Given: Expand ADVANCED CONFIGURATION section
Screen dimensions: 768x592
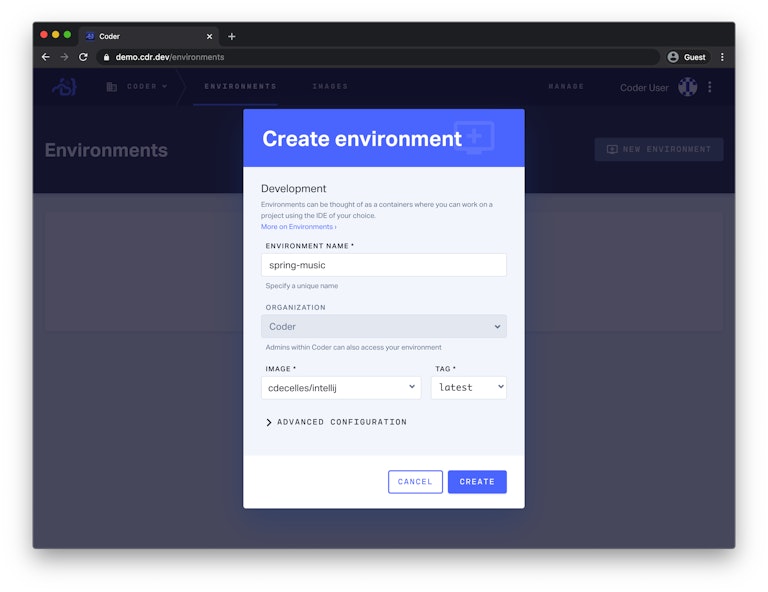Looking at the screenshot, I should point(336,422).
